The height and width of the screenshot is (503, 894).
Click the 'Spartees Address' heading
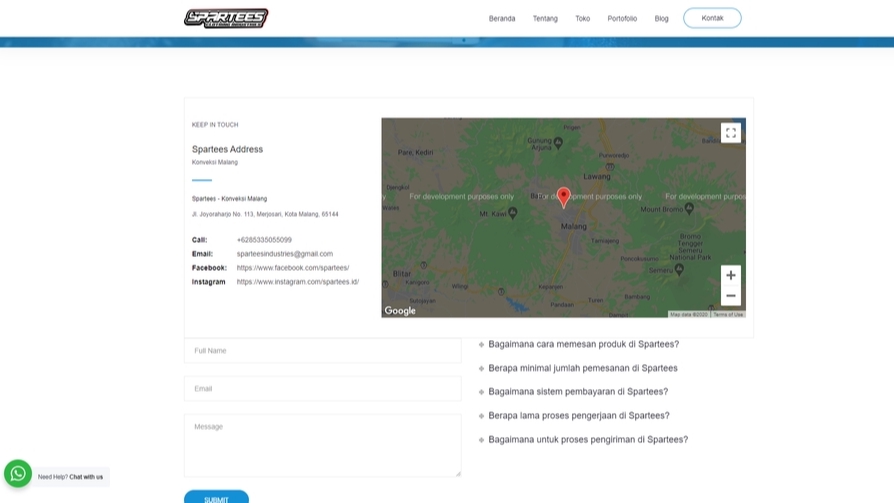(x=227, y=149)
